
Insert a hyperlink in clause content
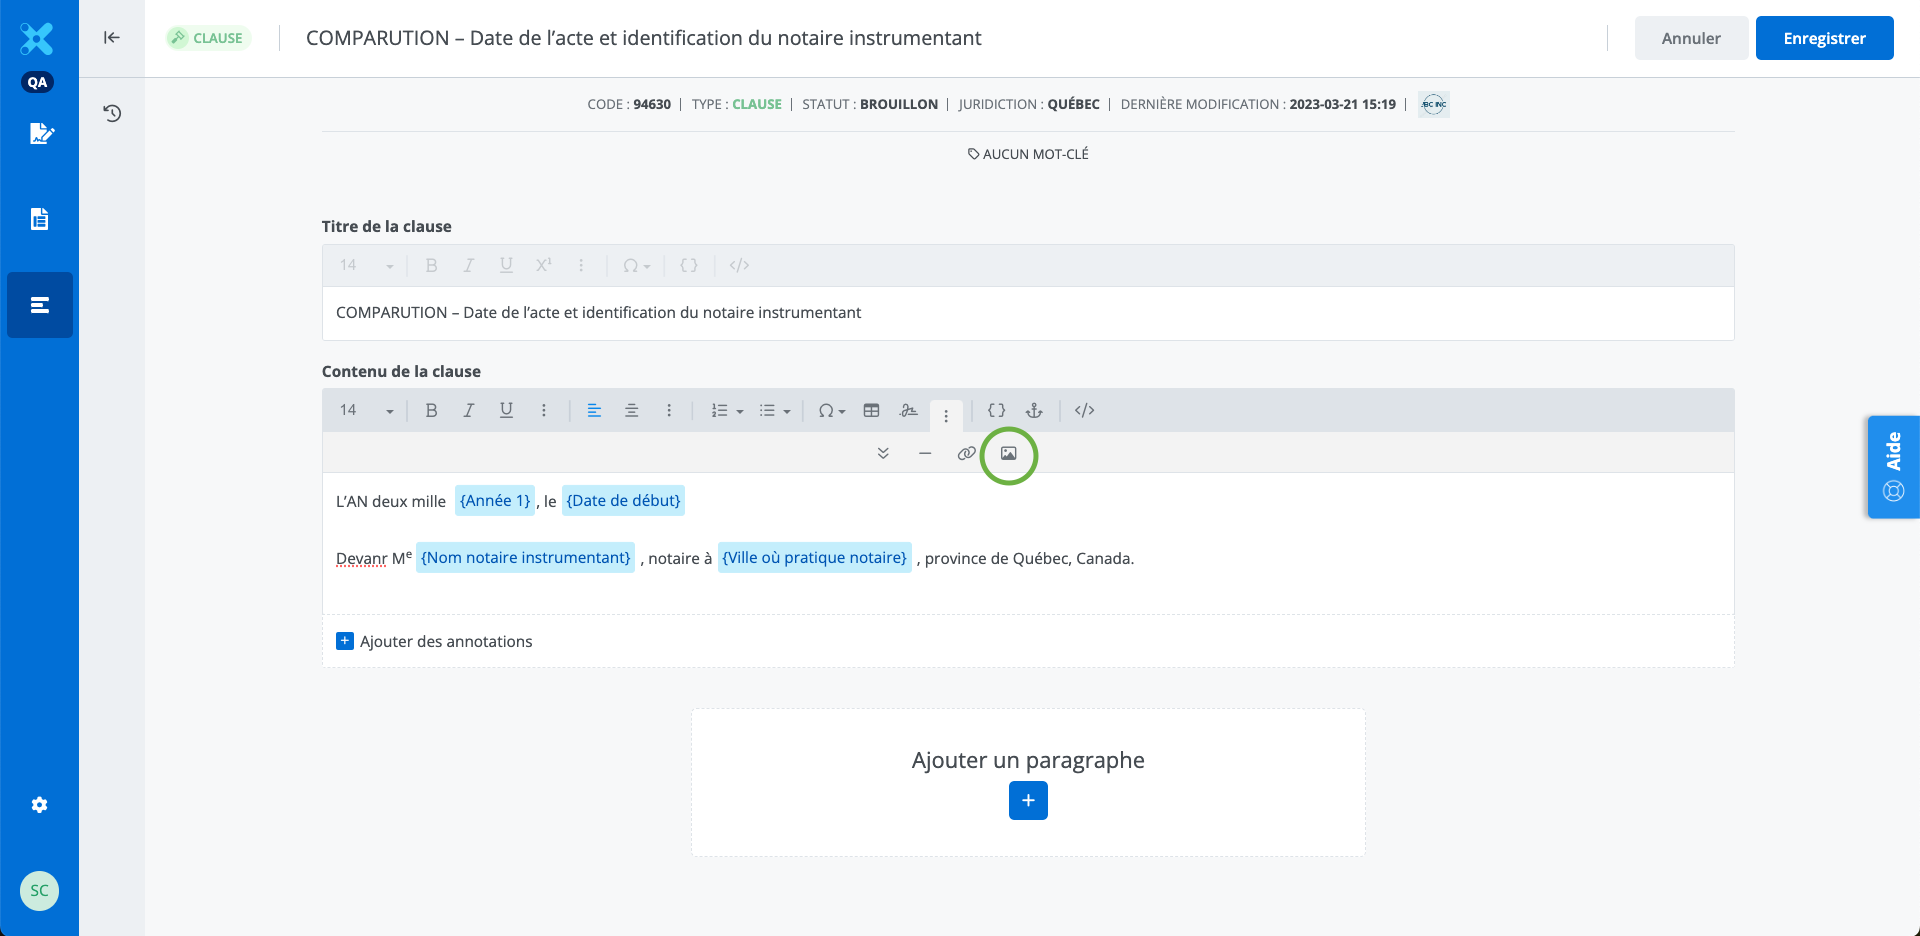(966, 454)
